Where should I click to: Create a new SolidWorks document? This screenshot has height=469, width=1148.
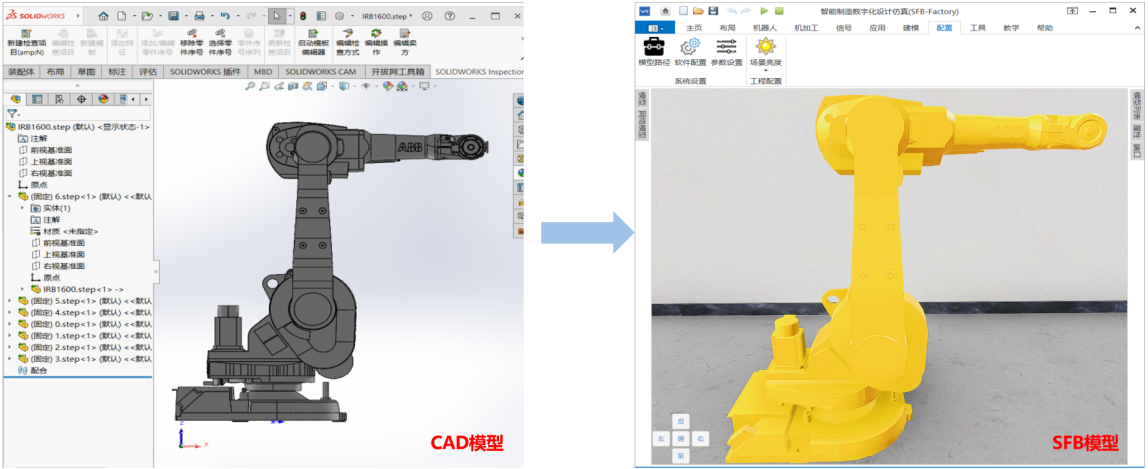[x=122, y=15]
